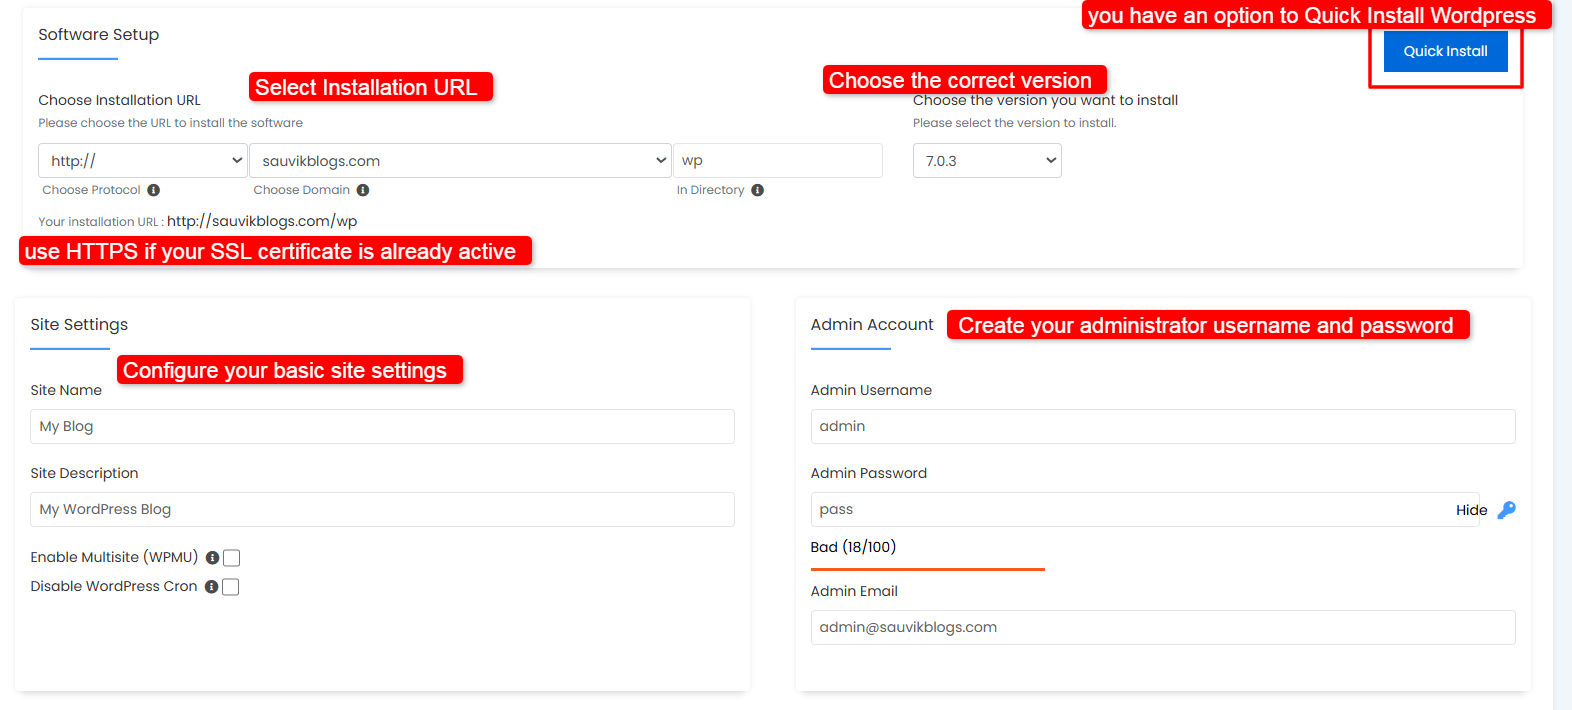Click Hide to mask the password
The image size is (1572, 710).
(x=1471, y=510)
